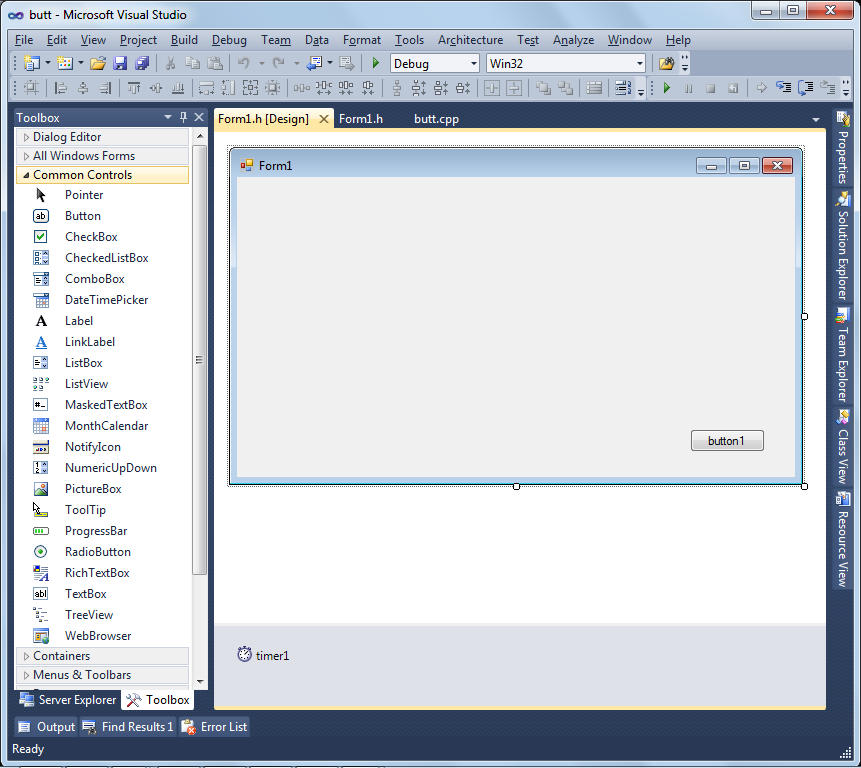Start debugging with the green arrow beside Debug
This screenshot has height=768, width=861.
pos(376,64)
